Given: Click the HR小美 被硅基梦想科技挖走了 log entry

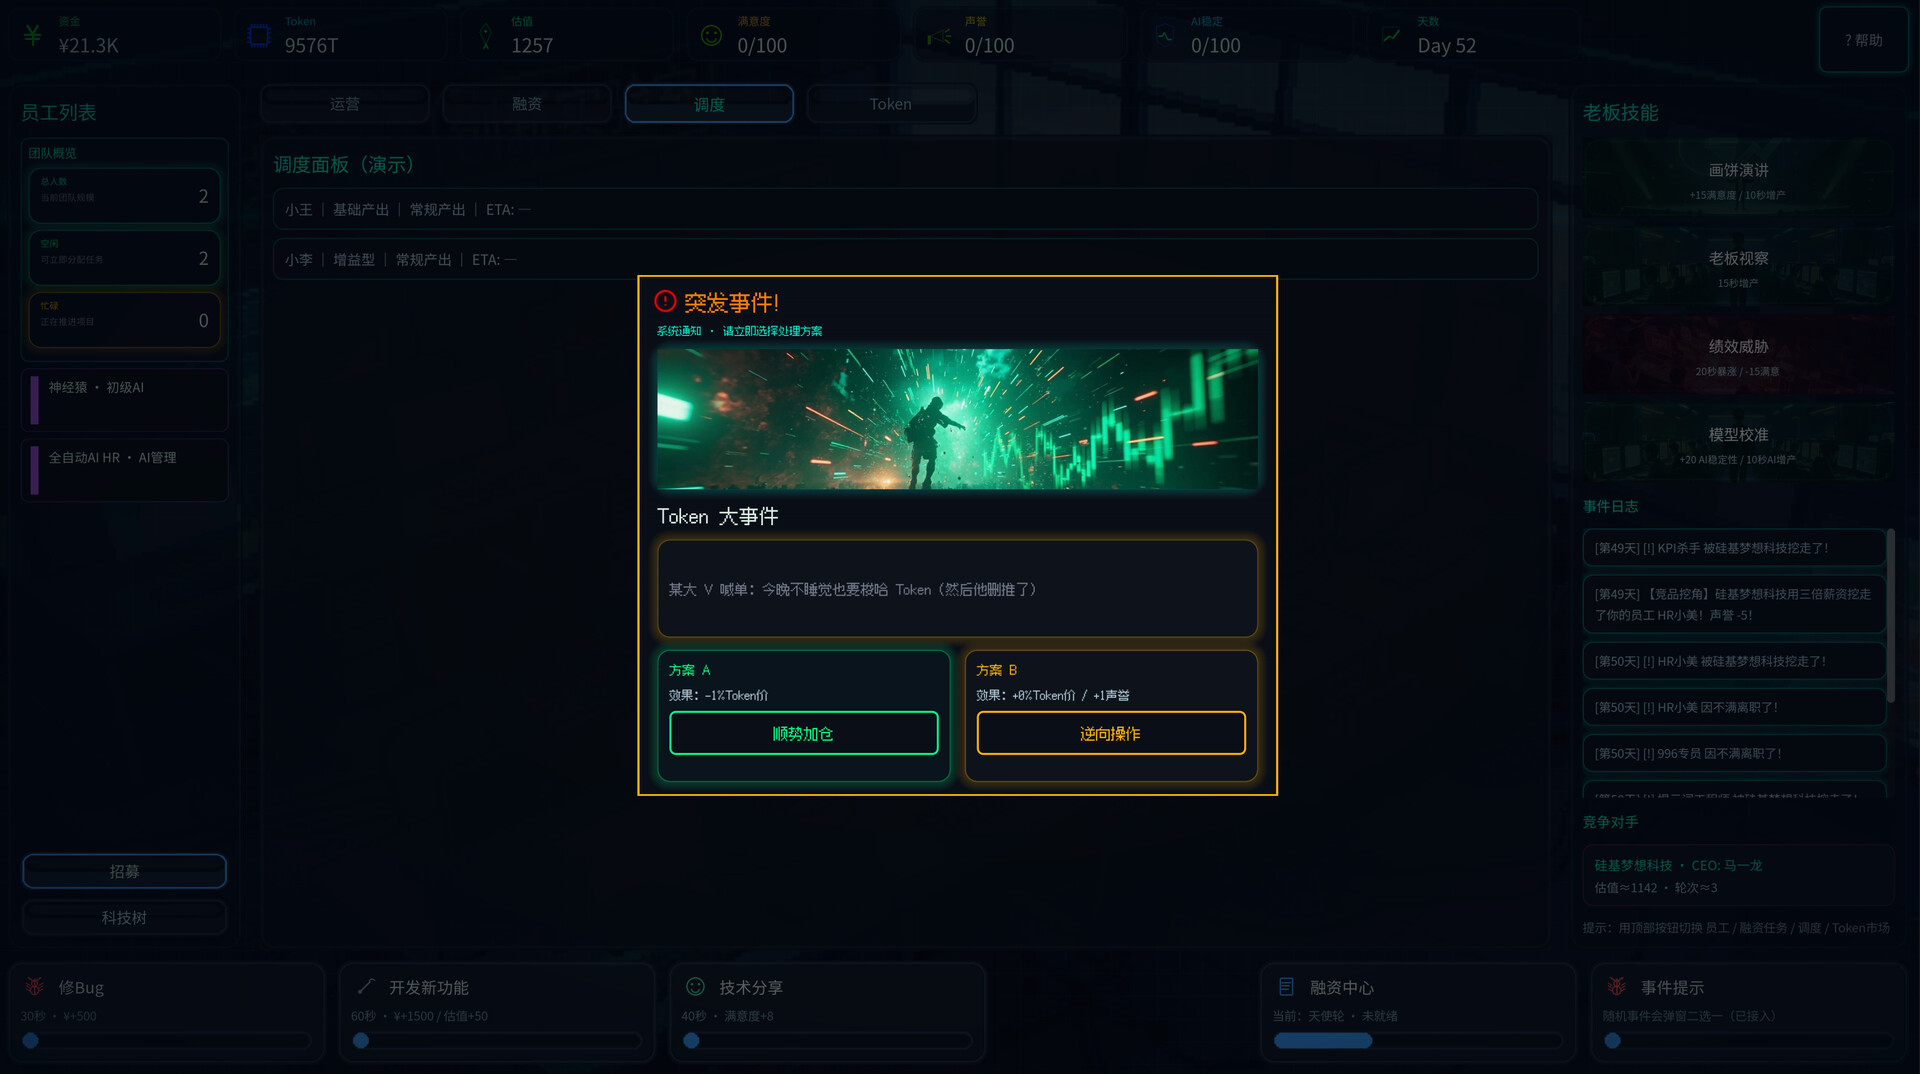Looking at the screenshot, I should [x=1734, y=661].
